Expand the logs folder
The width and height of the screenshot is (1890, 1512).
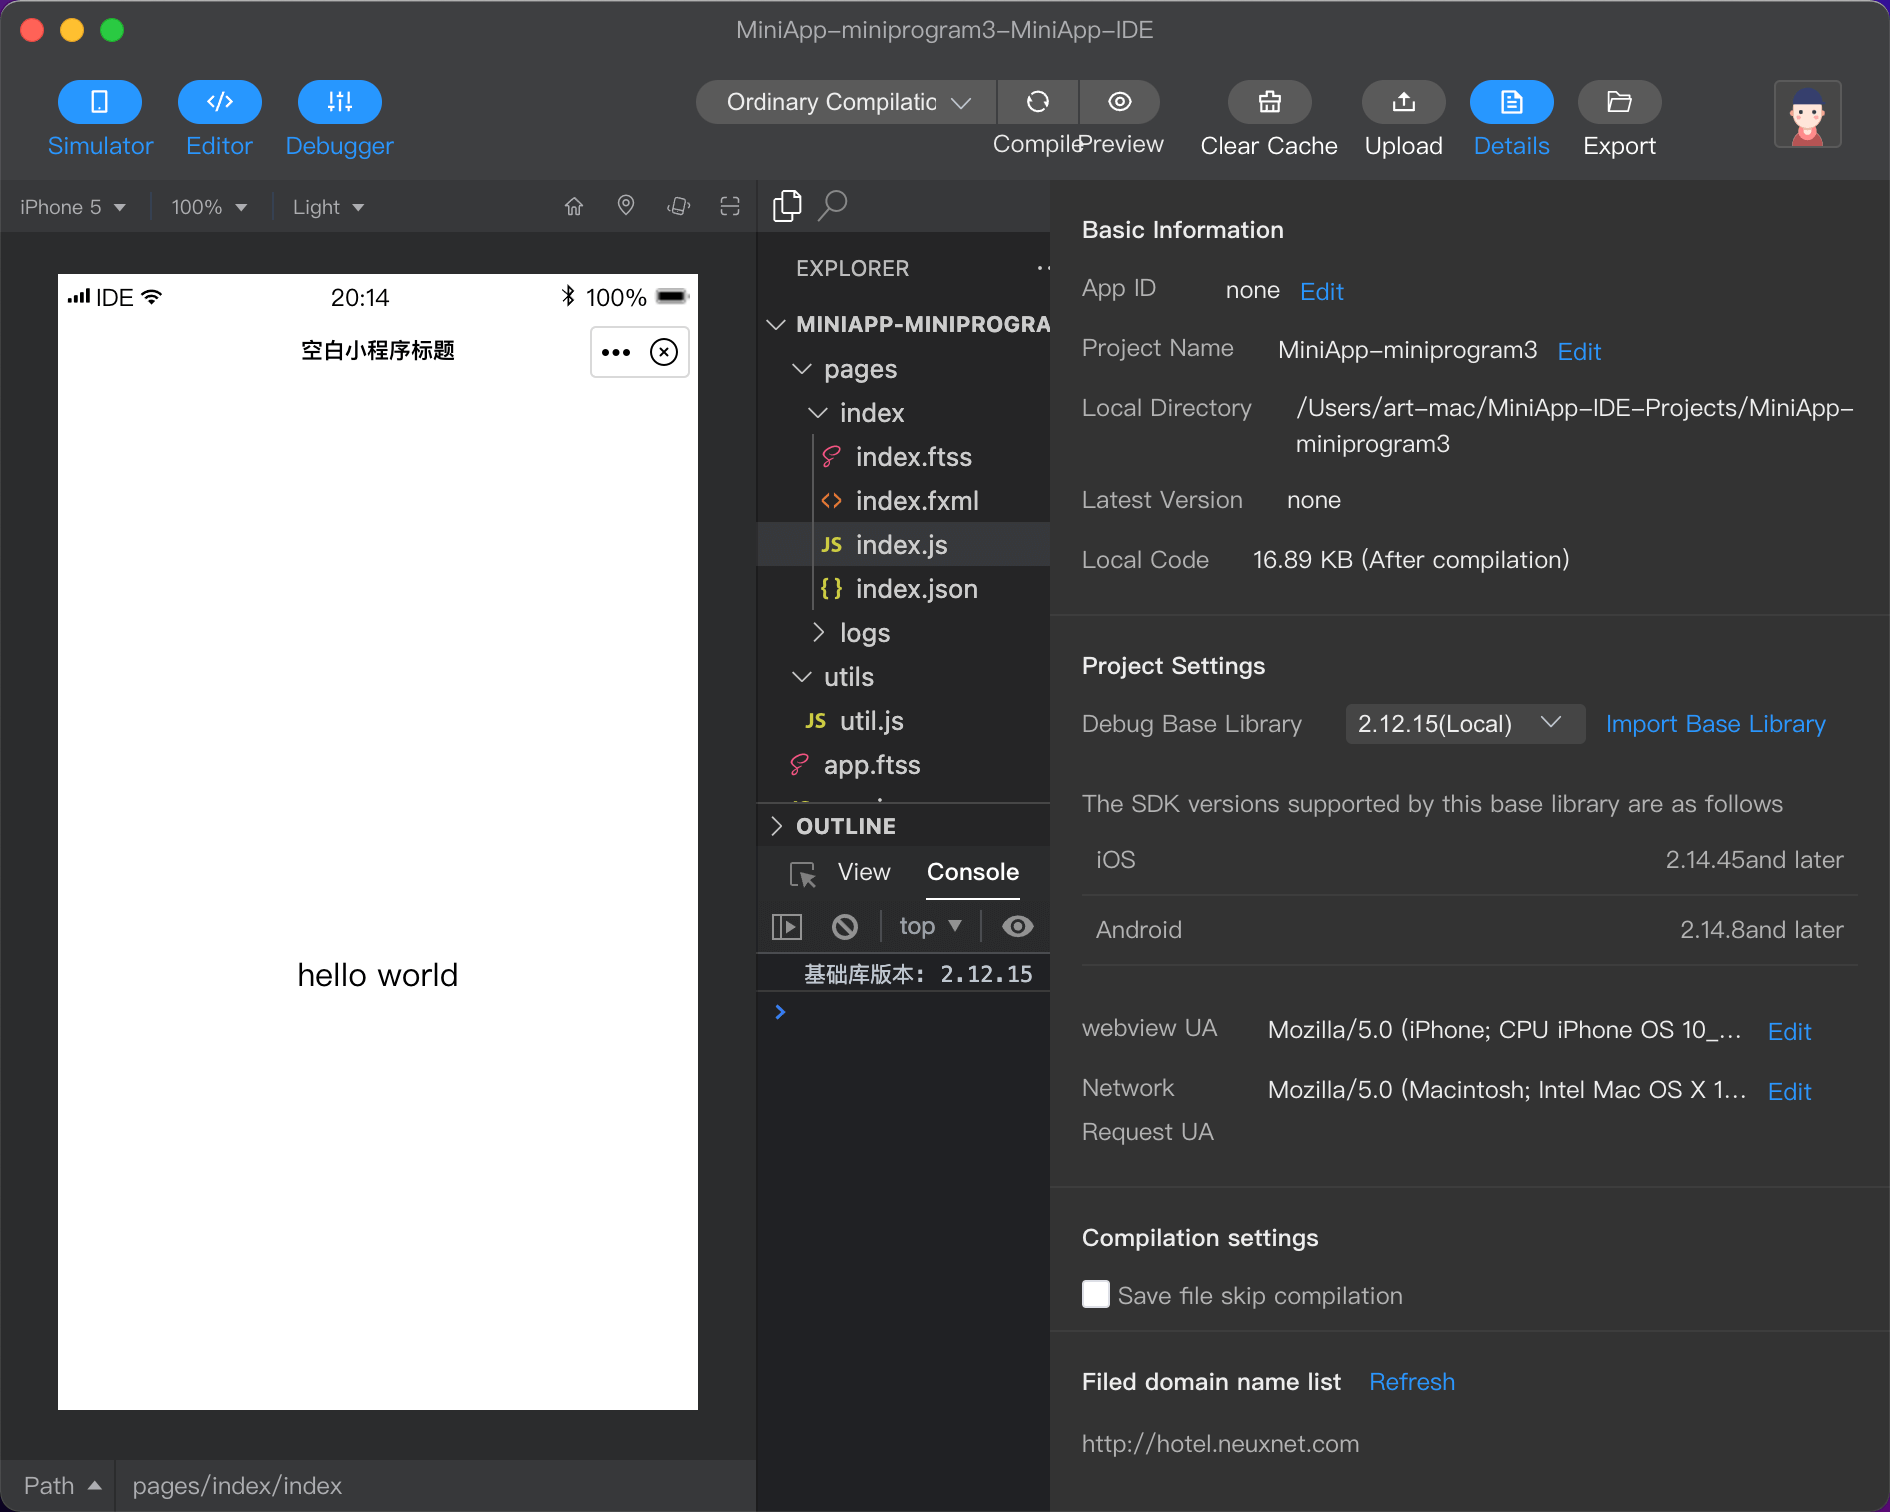pos(818,632)
